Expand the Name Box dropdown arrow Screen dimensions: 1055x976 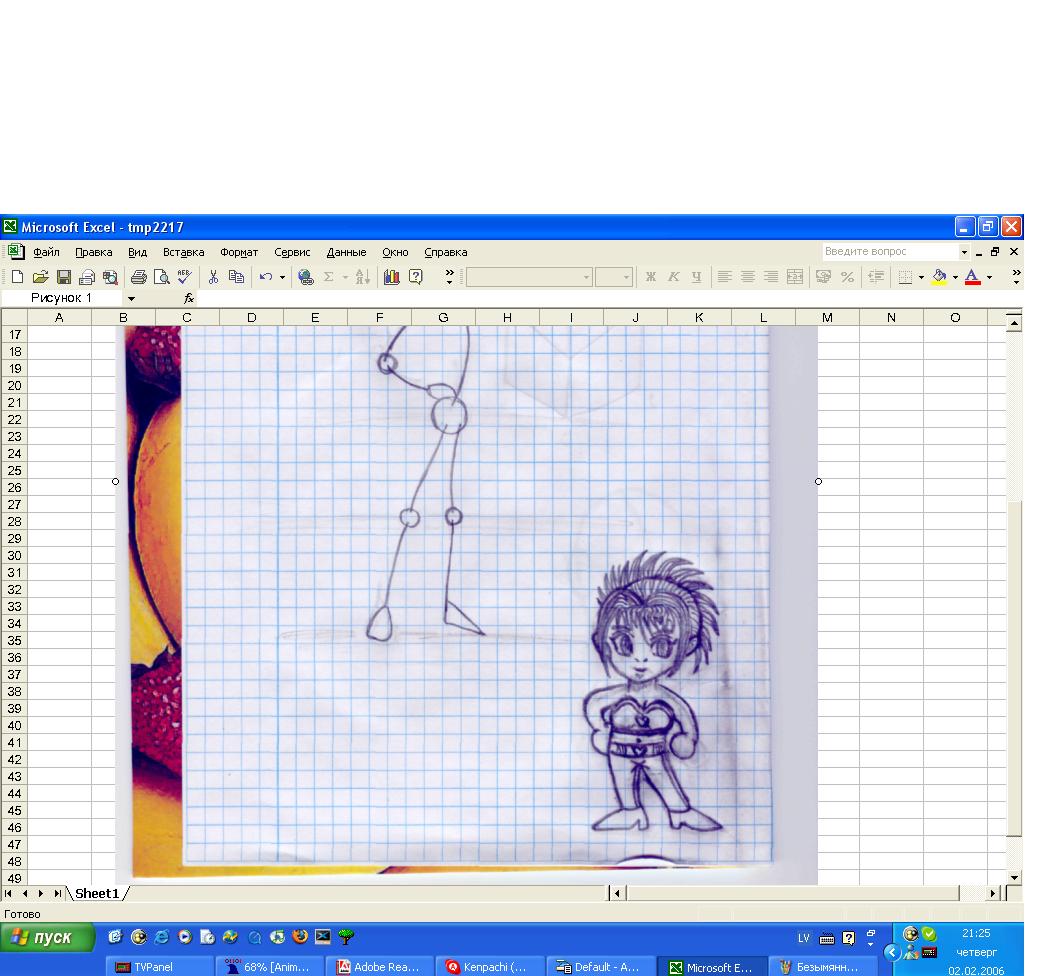tap(130, 299)
